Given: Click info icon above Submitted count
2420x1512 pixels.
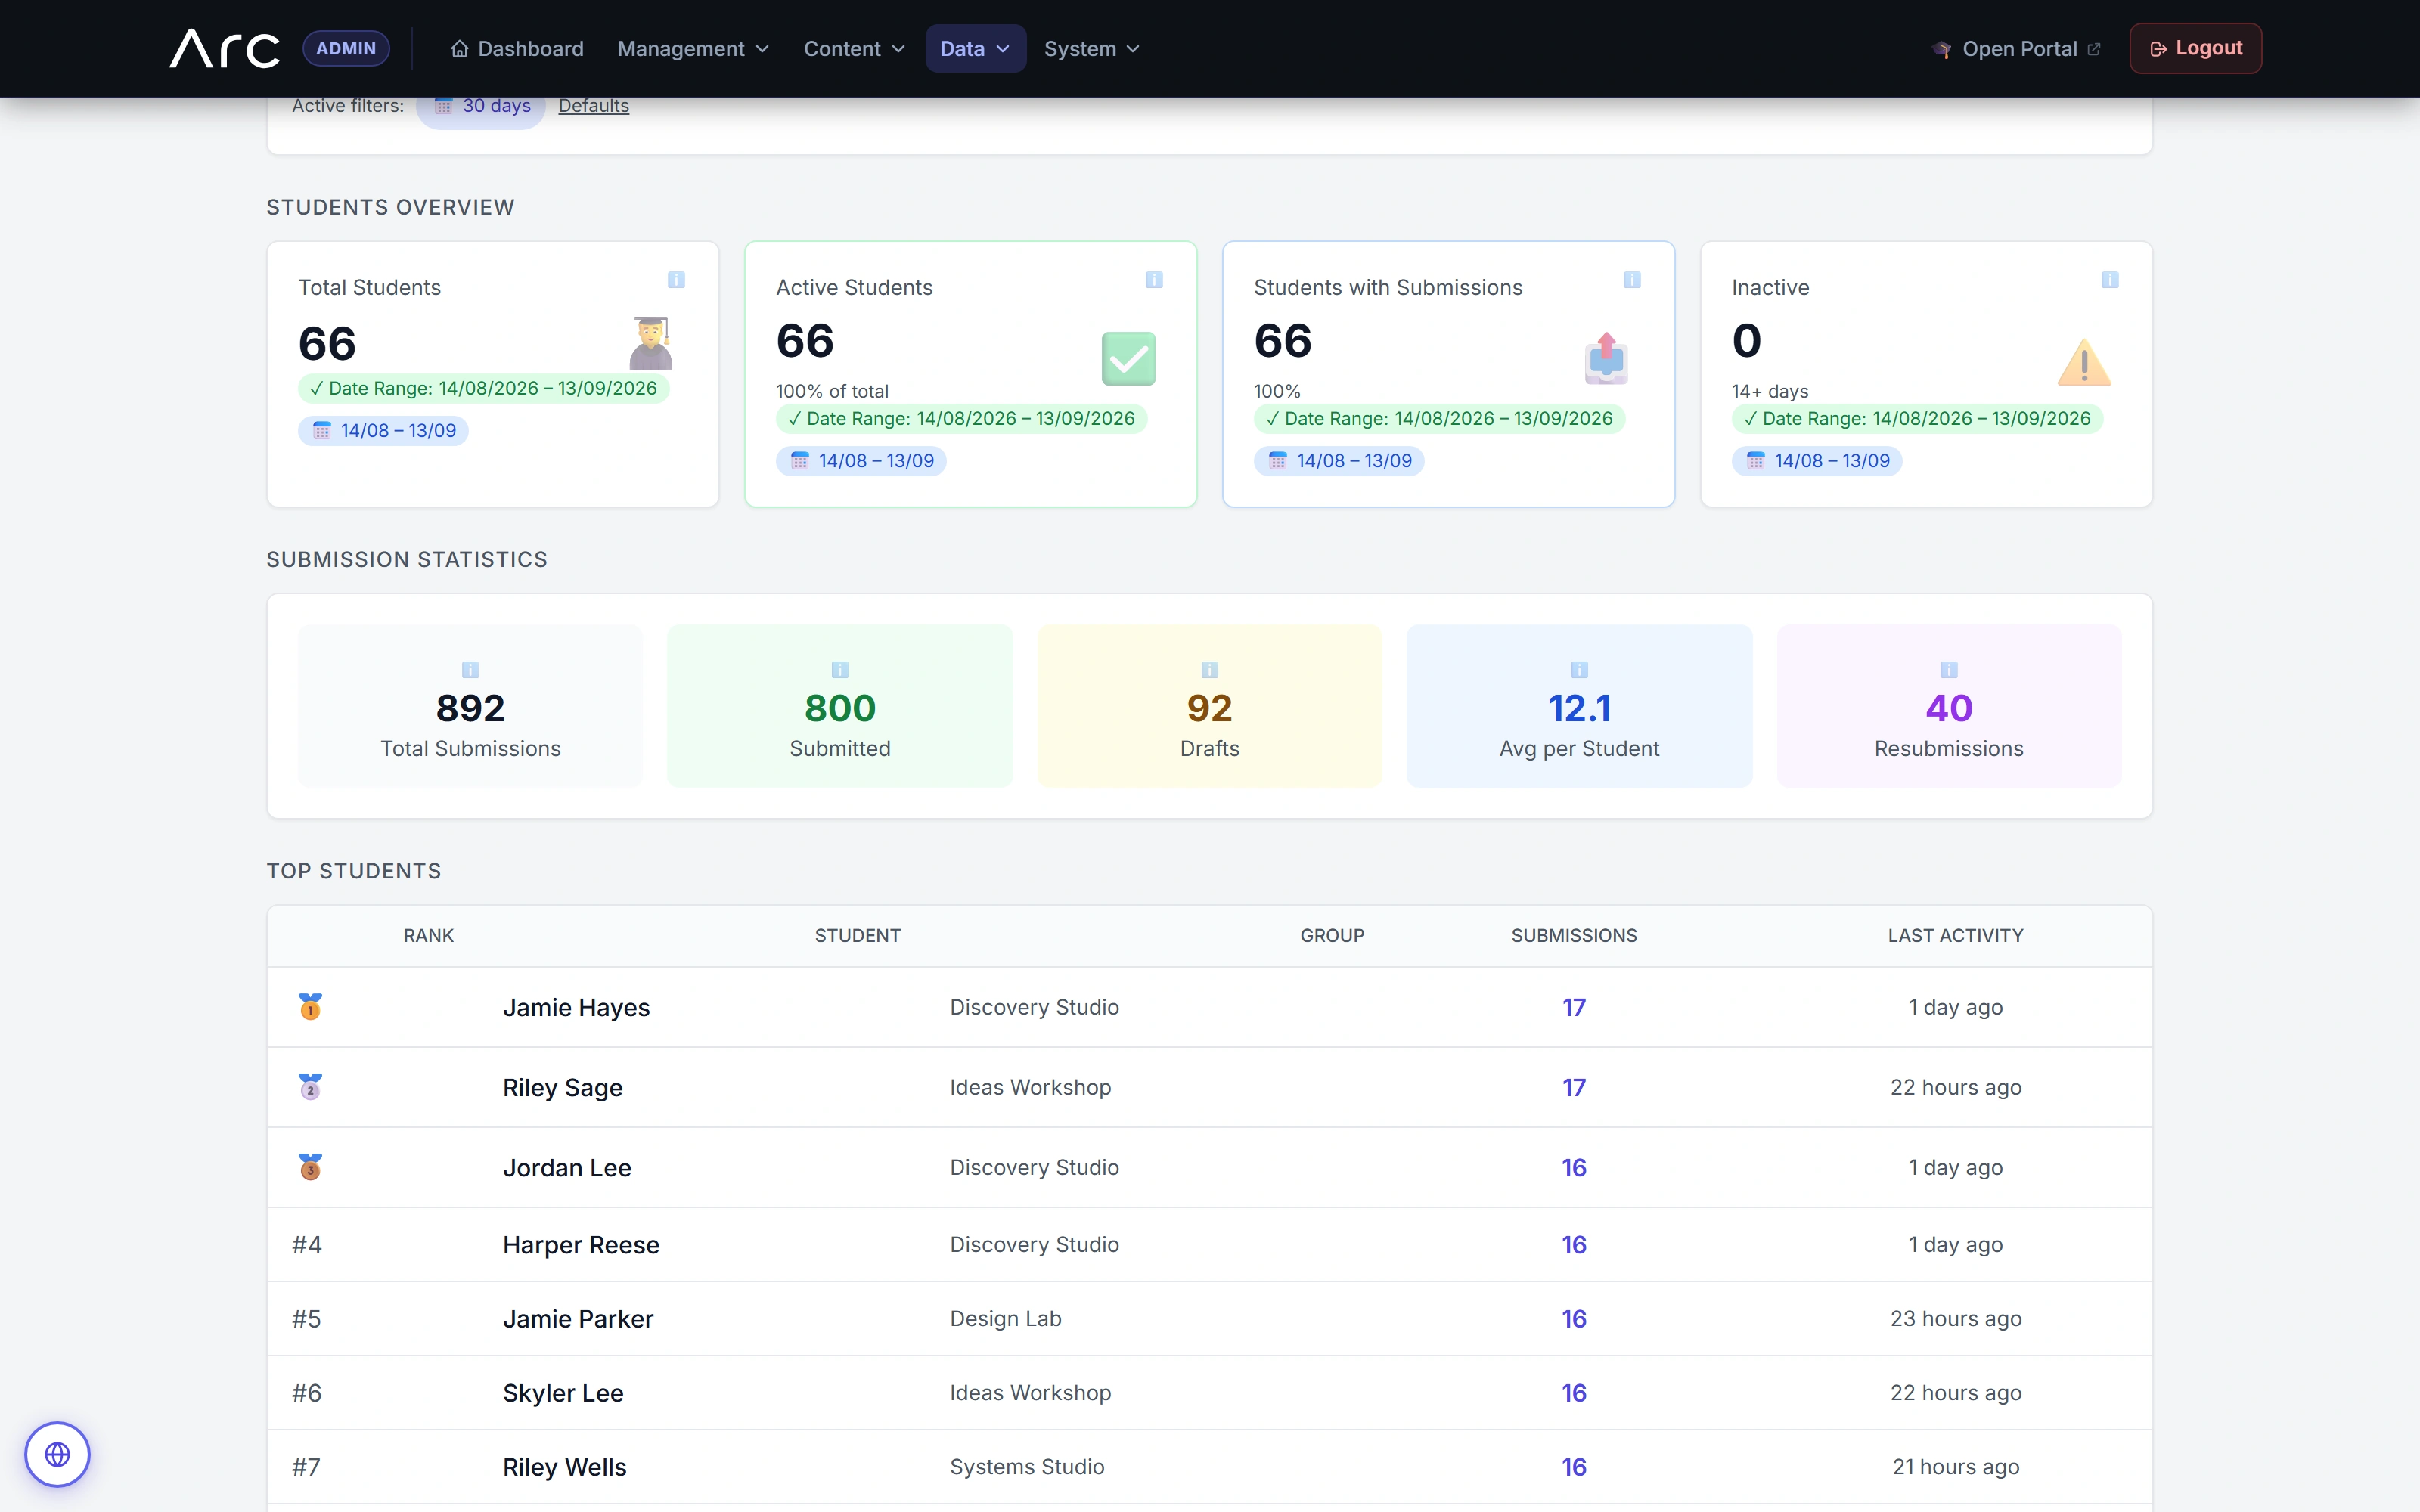Looking at the screenshot, I should tap(840, 669).
